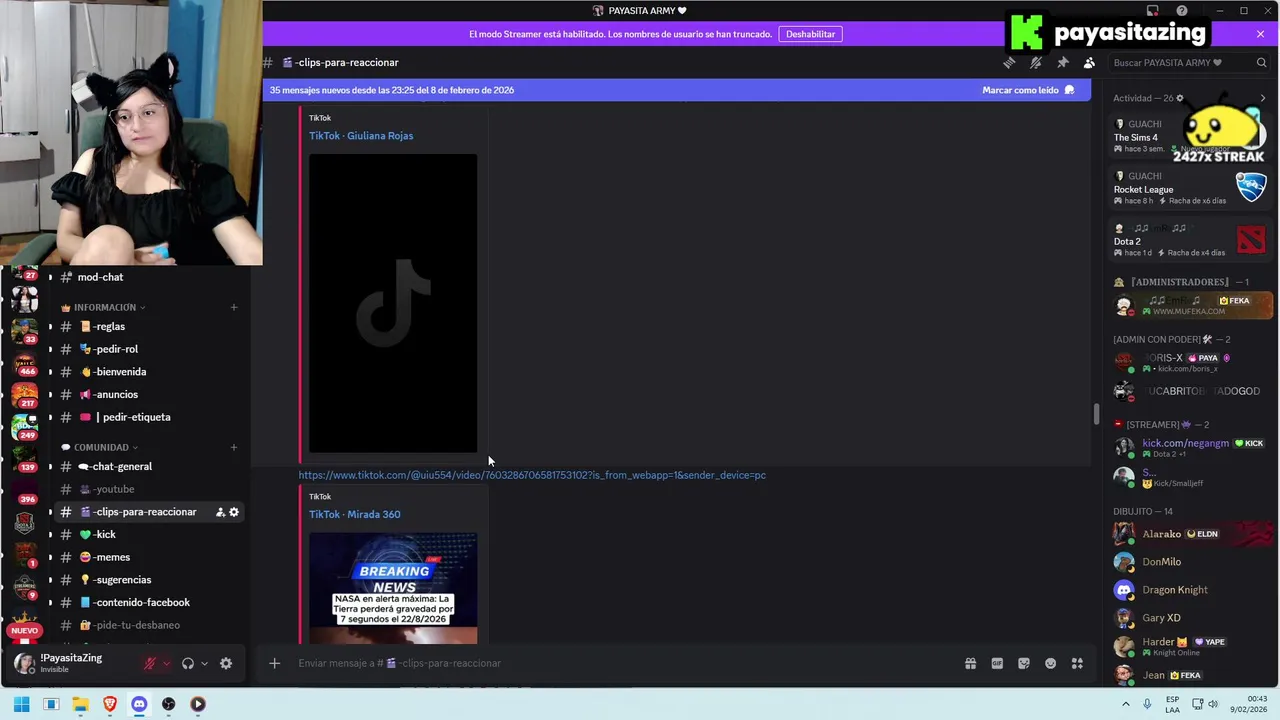This screenshot has width=1280, height=720.
Task: Open the tiktok.com @uiu554 video URL
Action: click(532, 475)
